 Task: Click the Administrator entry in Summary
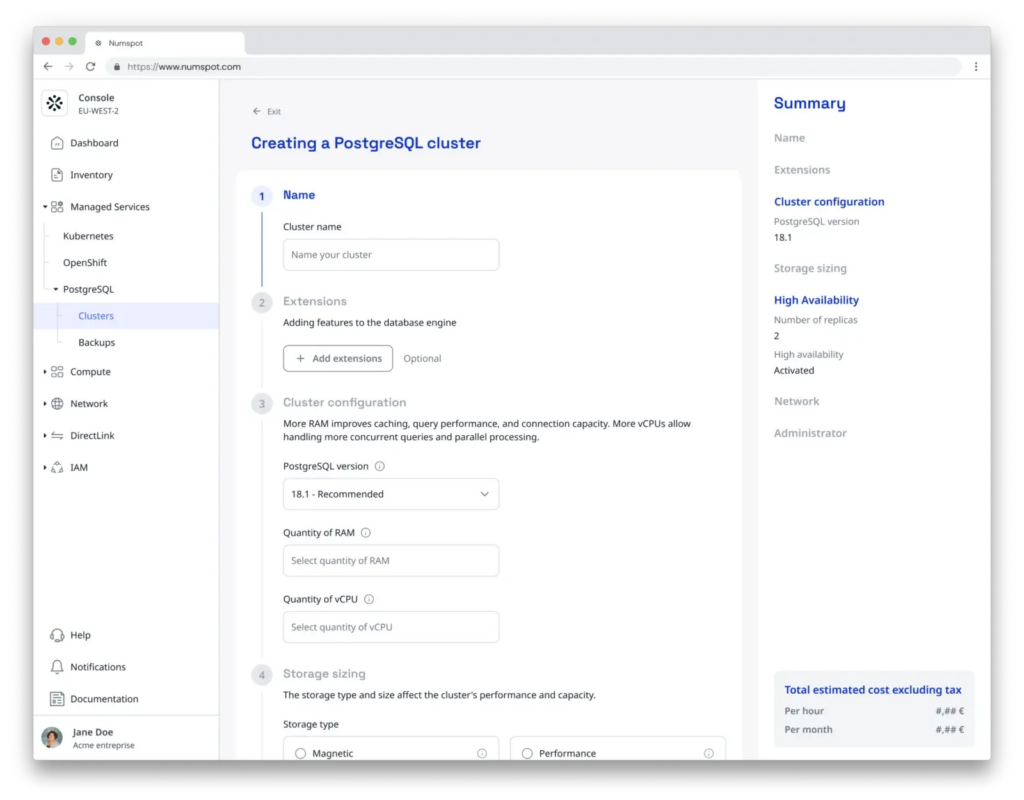(x=810, y=434)
